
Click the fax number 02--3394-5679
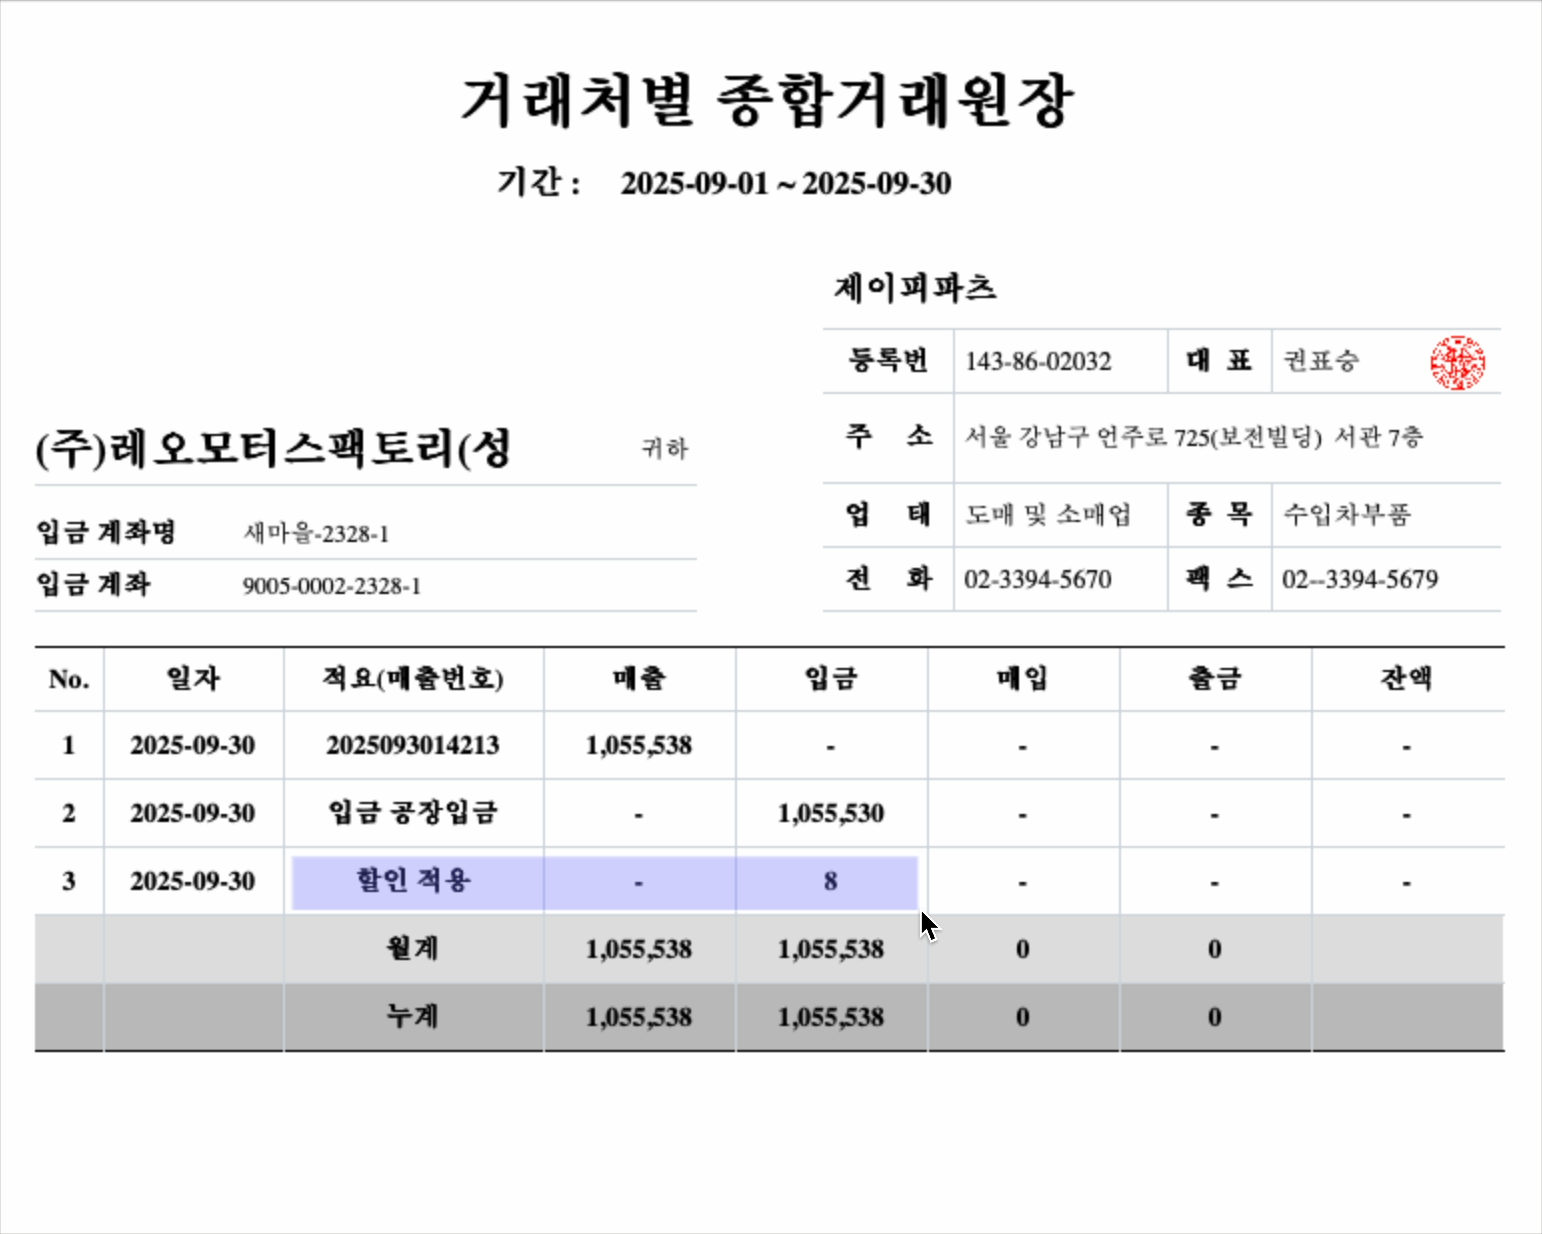(x=1360, y=580)
